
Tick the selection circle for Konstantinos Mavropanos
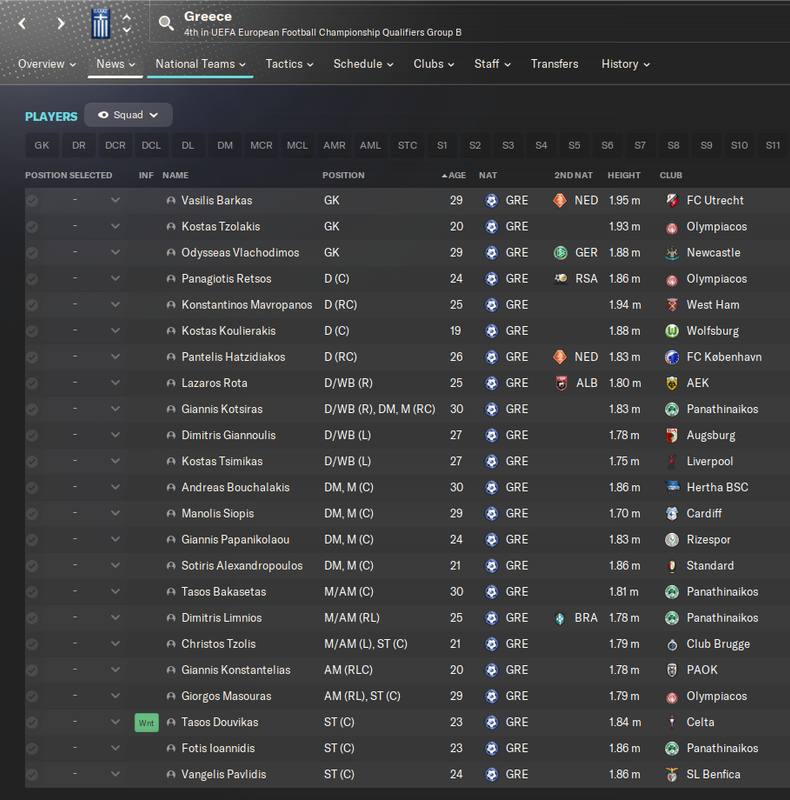(32, 305)
